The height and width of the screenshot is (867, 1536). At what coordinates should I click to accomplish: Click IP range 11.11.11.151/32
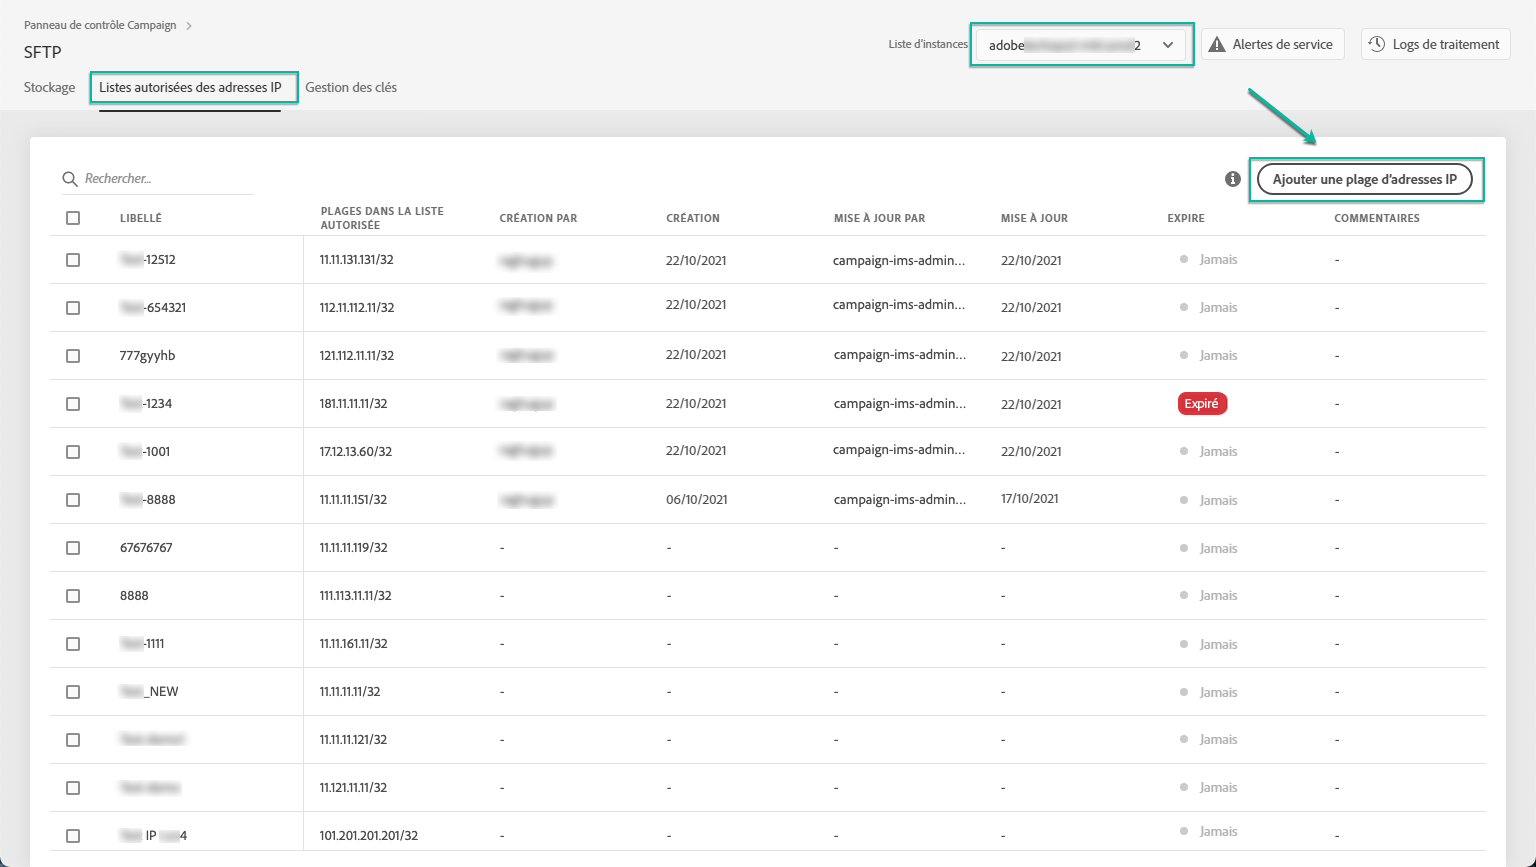[354, 500]
